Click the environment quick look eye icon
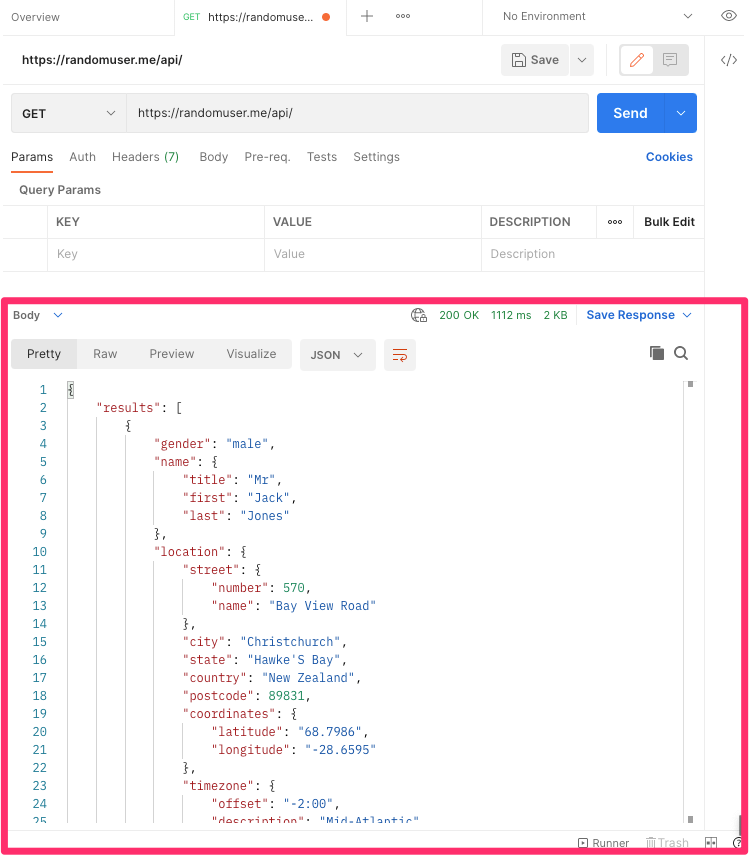749x855 pixels. pyautogui.click(x=728, y=16)
